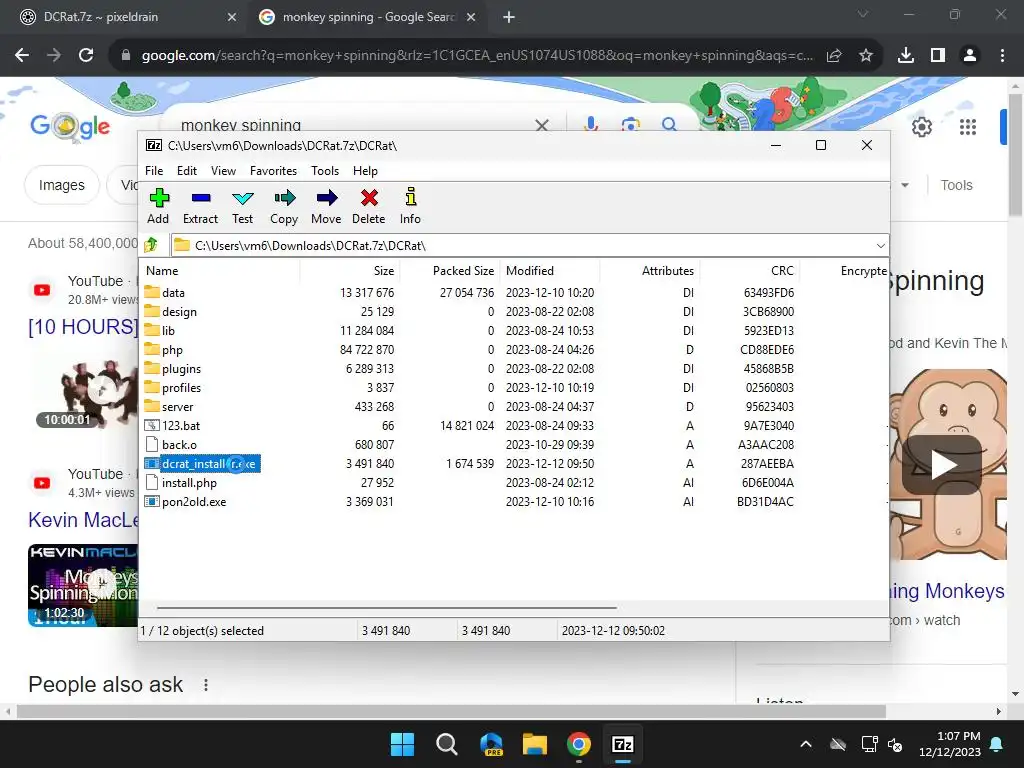Viewport: 1024px width, 768px height.
Task: Open a new Chrome tab
Action: click(509, 17)
